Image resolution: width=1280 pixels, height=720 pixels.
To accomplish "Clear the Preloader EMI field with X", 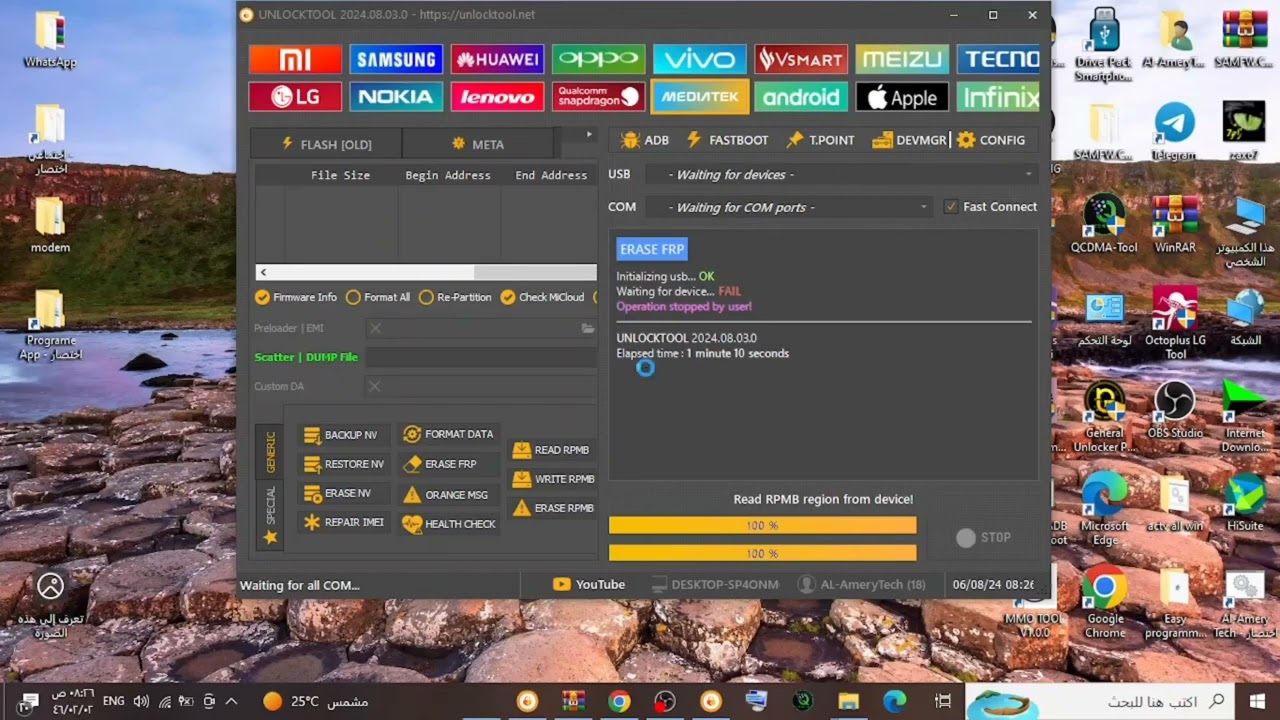I will 376,328.
